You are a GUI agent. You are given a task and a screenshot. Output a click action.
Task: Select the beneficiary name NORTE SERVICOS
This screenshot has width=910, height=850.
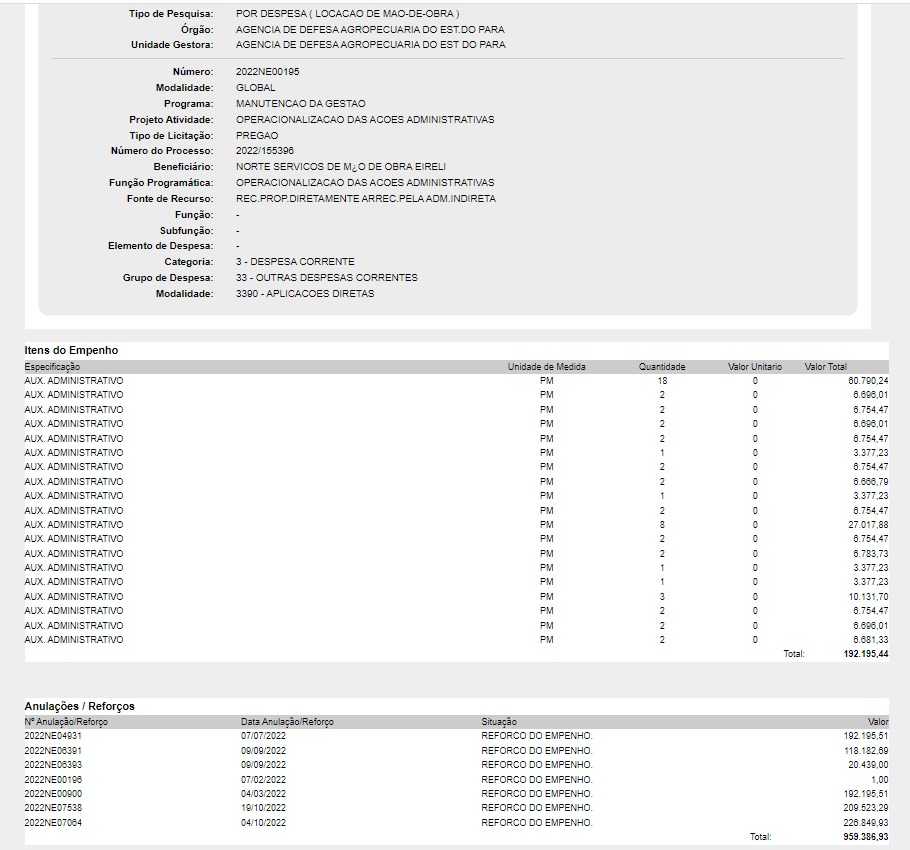[341, 167]
